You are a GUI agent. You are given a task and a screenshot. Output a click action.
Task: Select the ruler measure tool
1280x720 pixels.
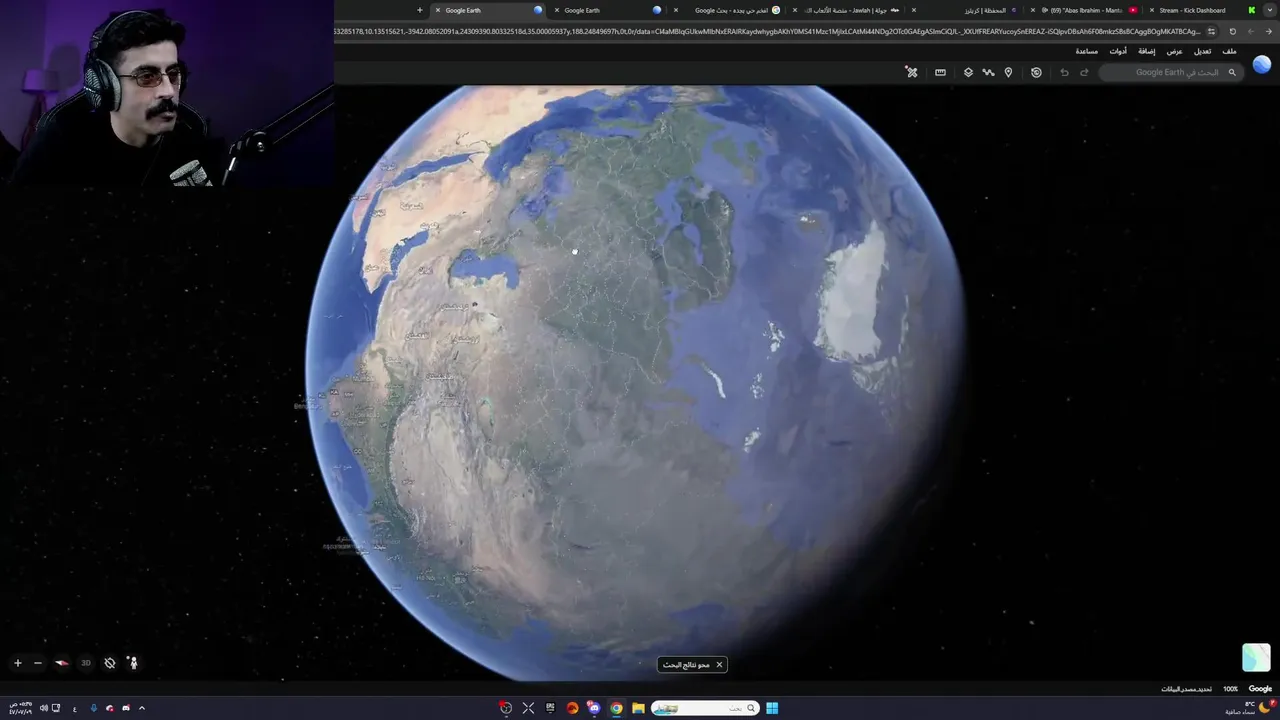point(940,72)
